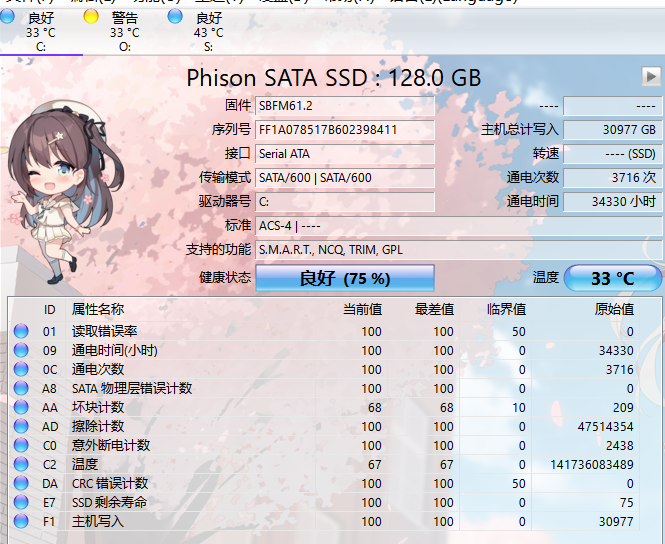Select the SATA 物理层错误计数 attribute name
This screenshot has width=665, height=544.
tap(132, 388)
